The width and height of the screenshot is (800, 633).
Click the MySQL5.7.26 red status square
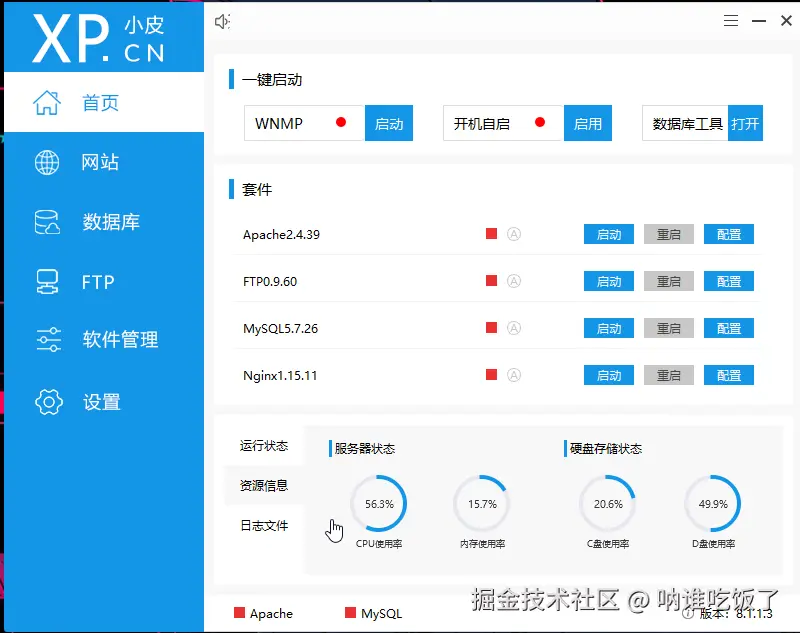click(491, 327)
